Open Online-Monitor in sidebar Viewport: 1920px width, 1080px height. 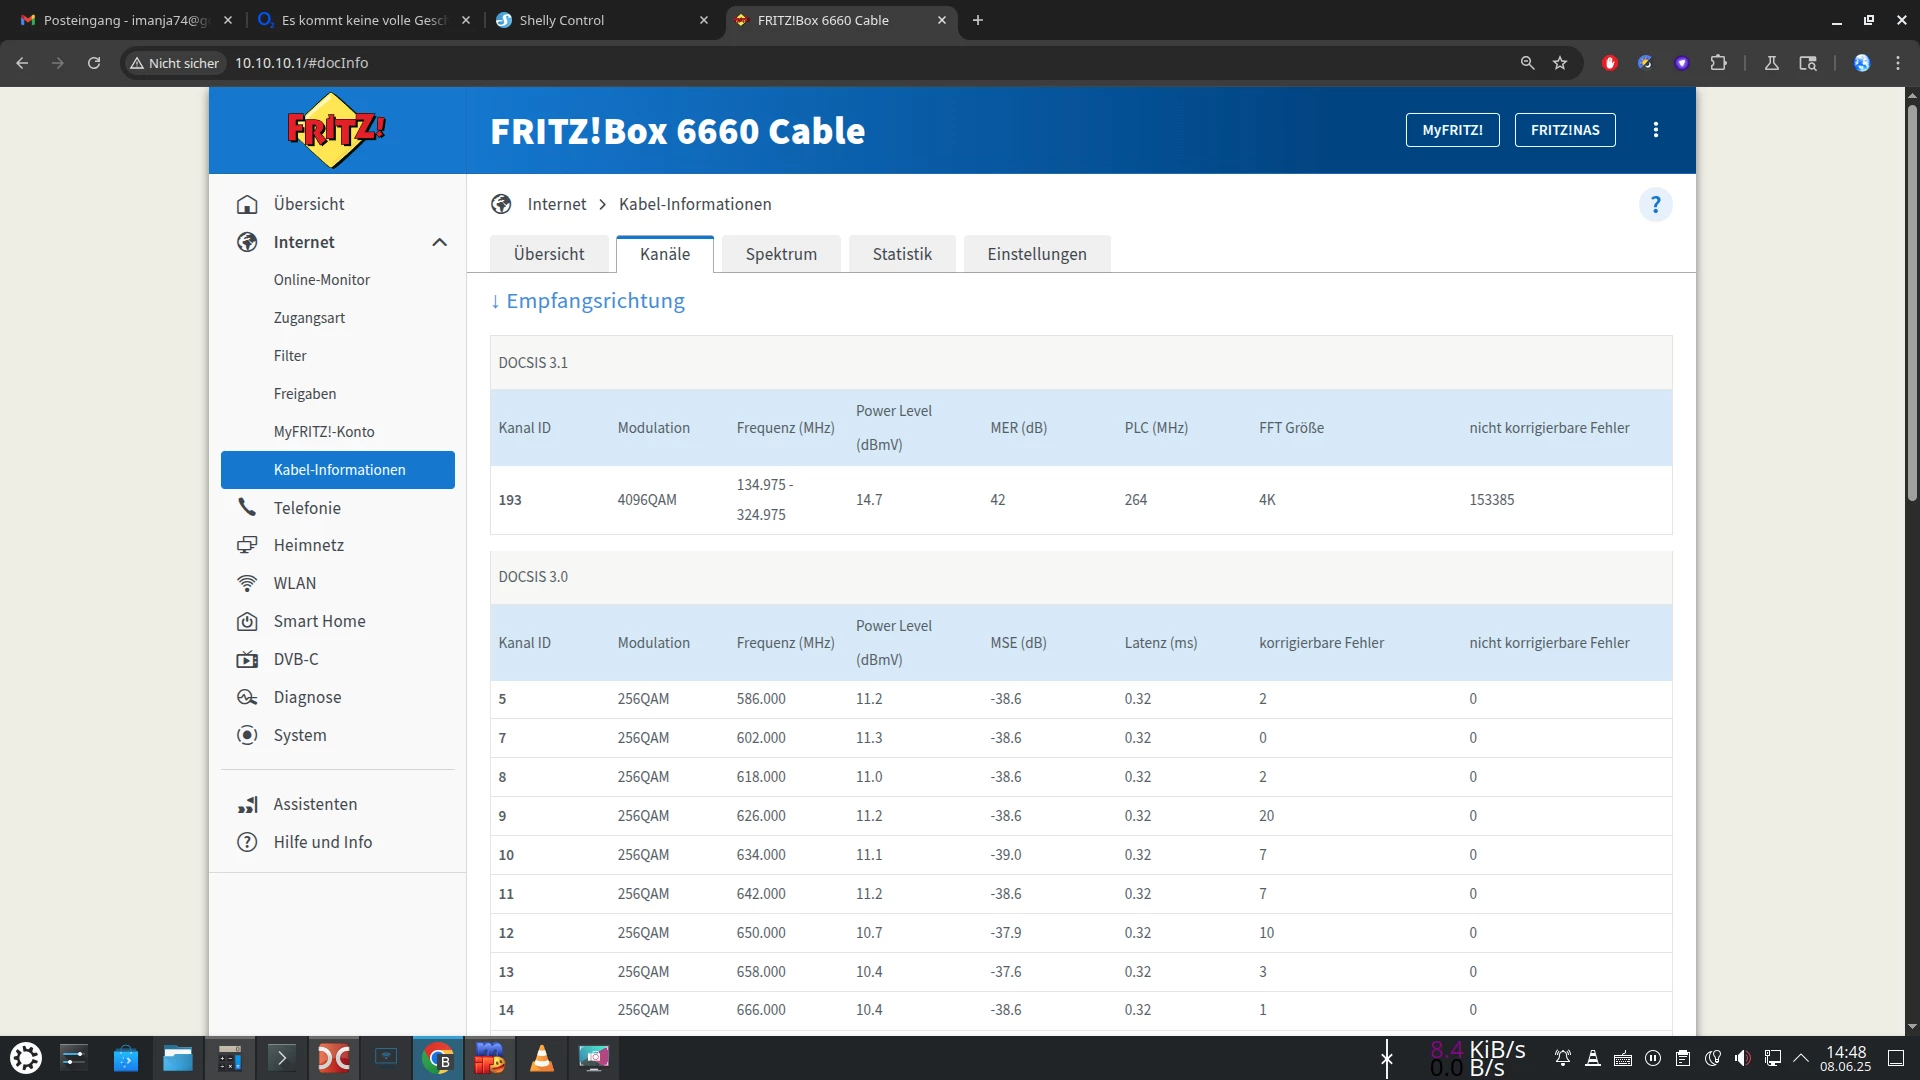click(321, 280)
